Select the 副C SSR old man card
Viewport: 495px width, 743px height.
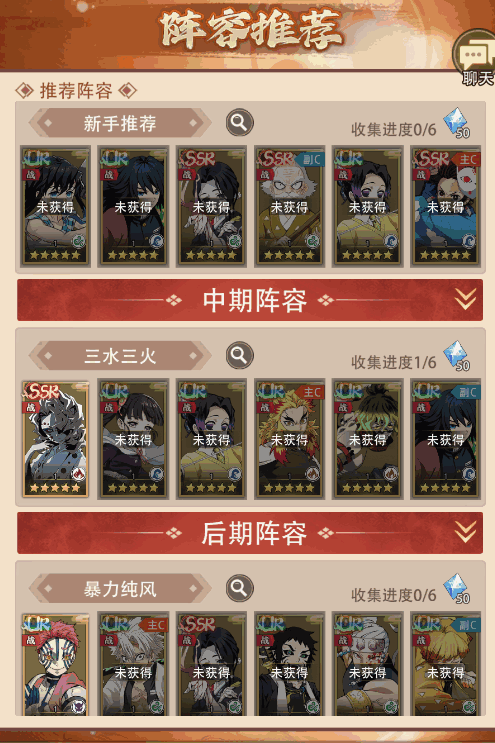pyautogui.click(x=289, y=207)
